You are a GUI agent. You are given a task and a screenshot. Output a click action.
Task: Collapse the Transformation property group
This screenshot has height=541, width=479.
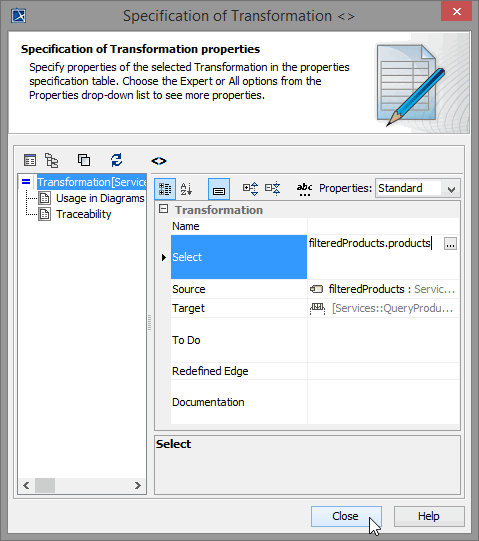coord(163,209)
